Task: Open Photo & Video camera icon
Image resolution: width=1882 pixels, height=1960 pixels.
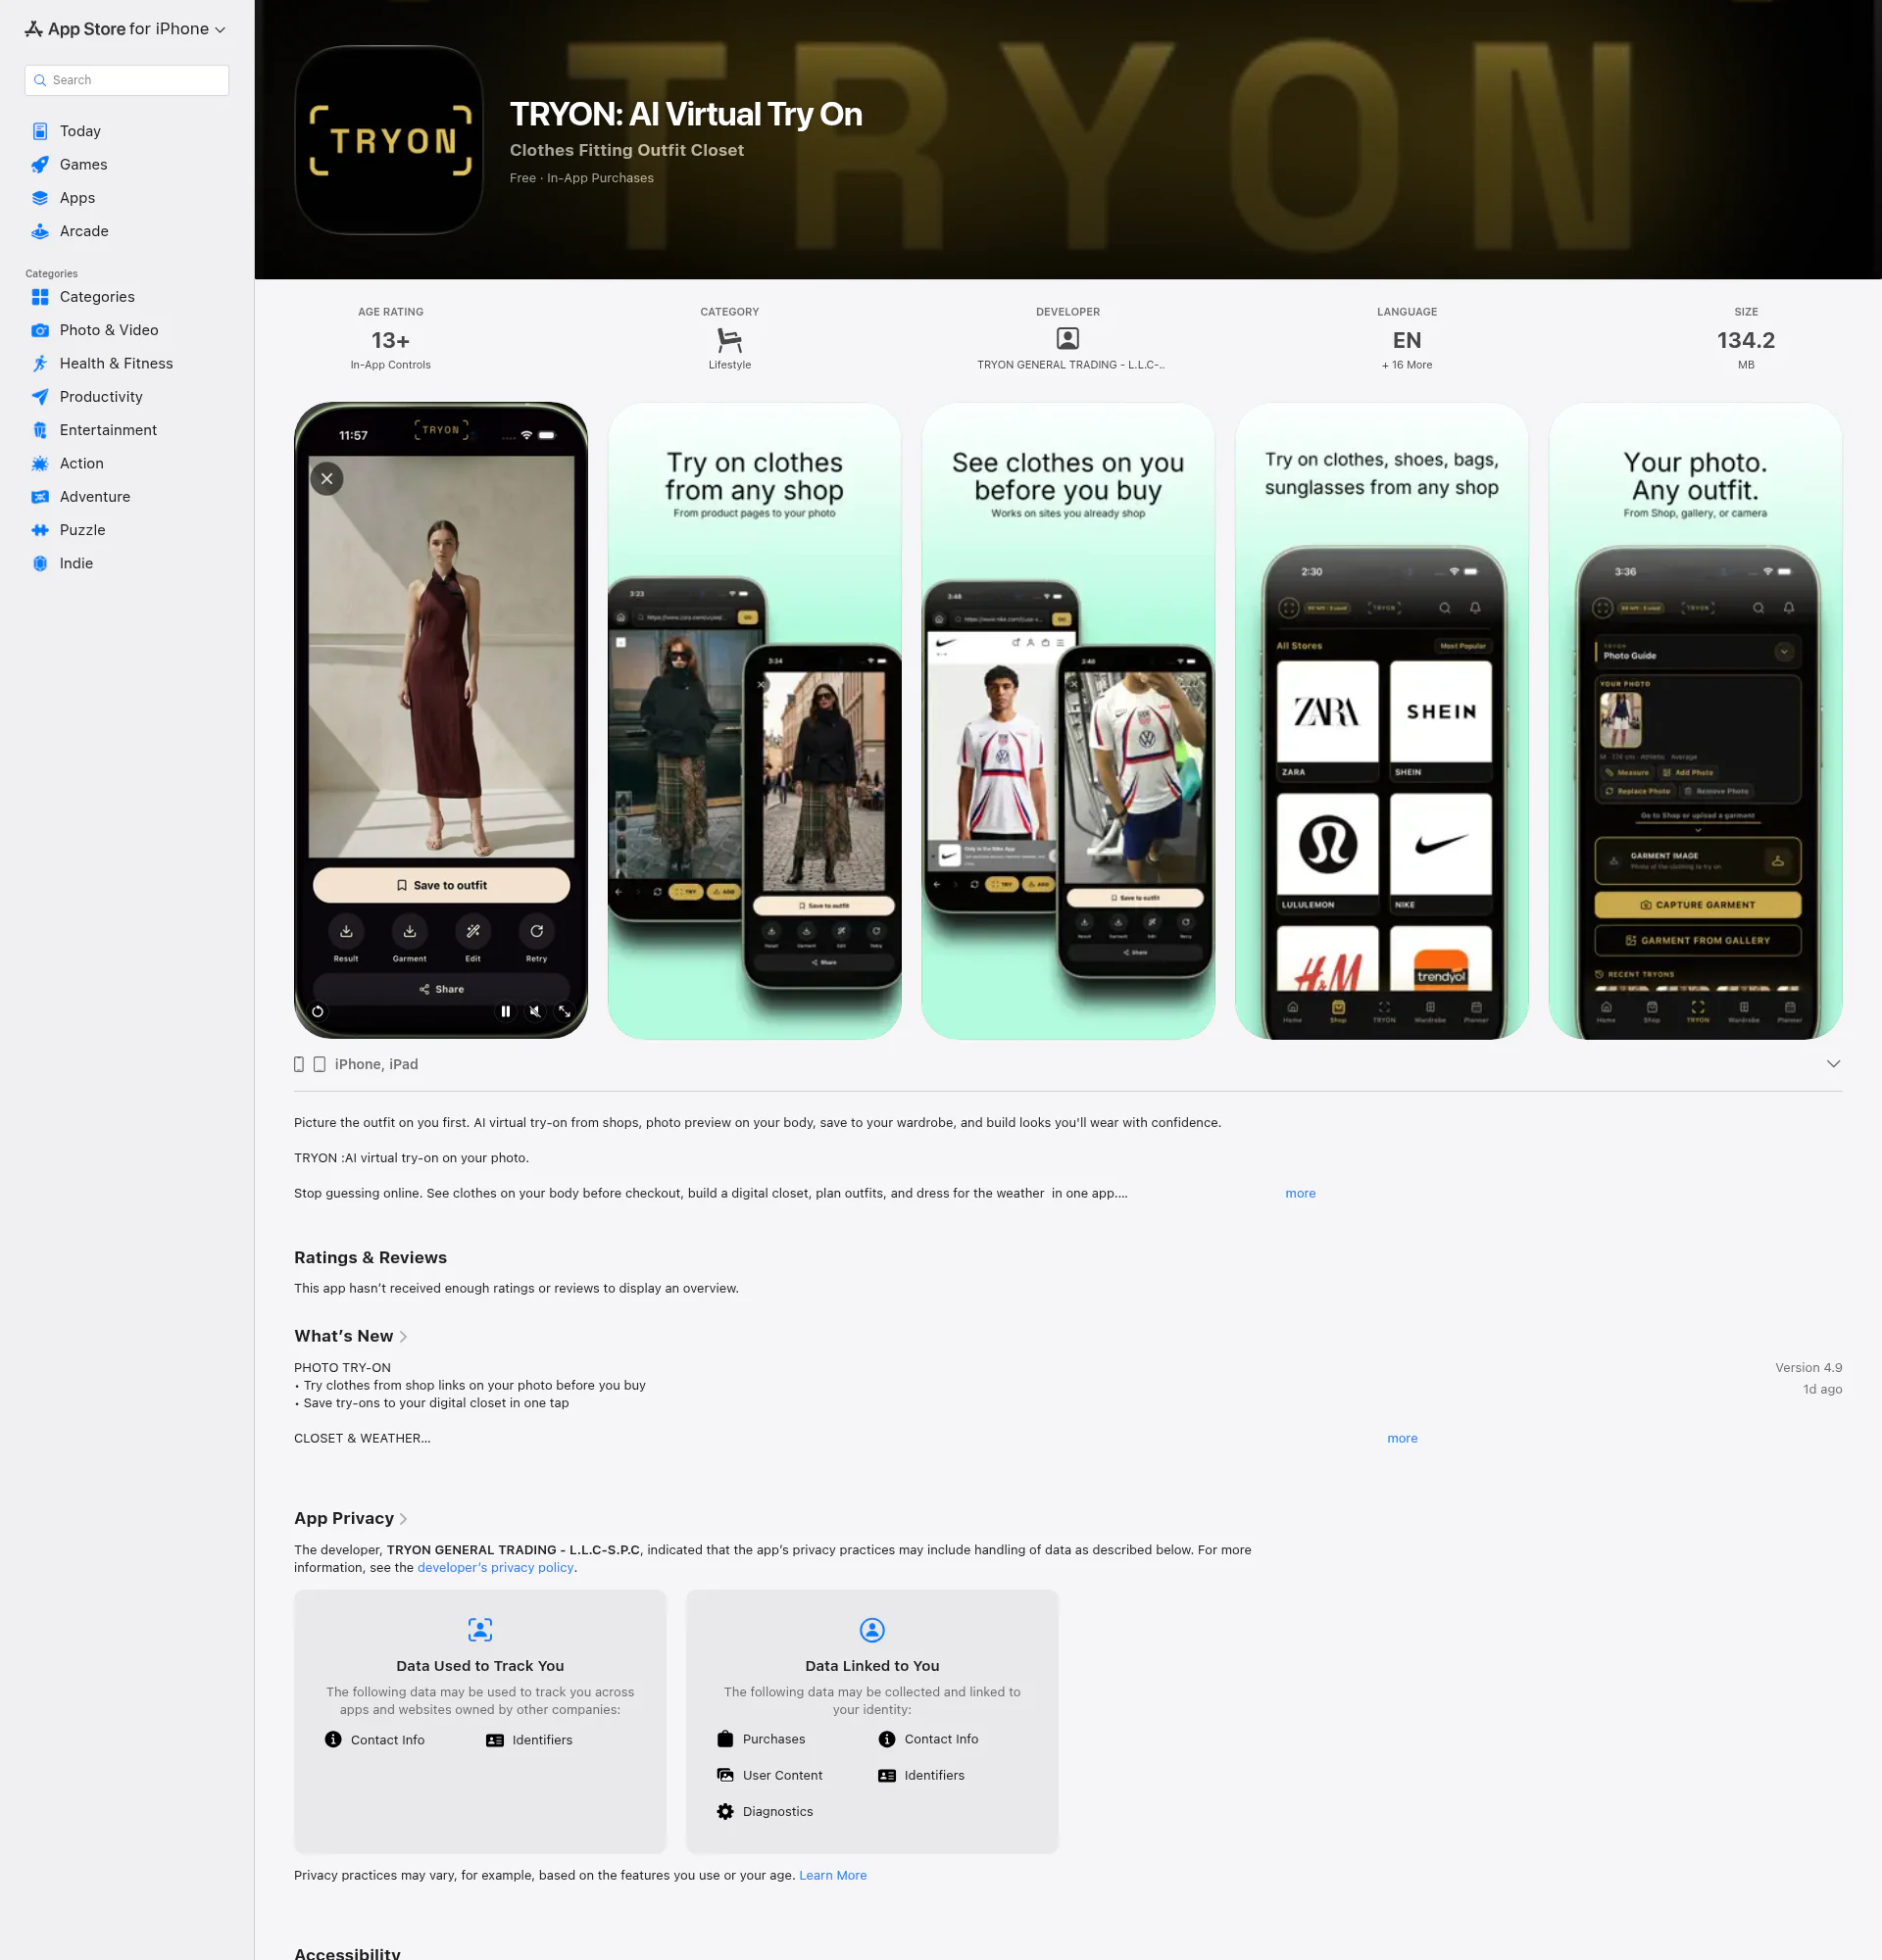Action: tap(40, 330)
